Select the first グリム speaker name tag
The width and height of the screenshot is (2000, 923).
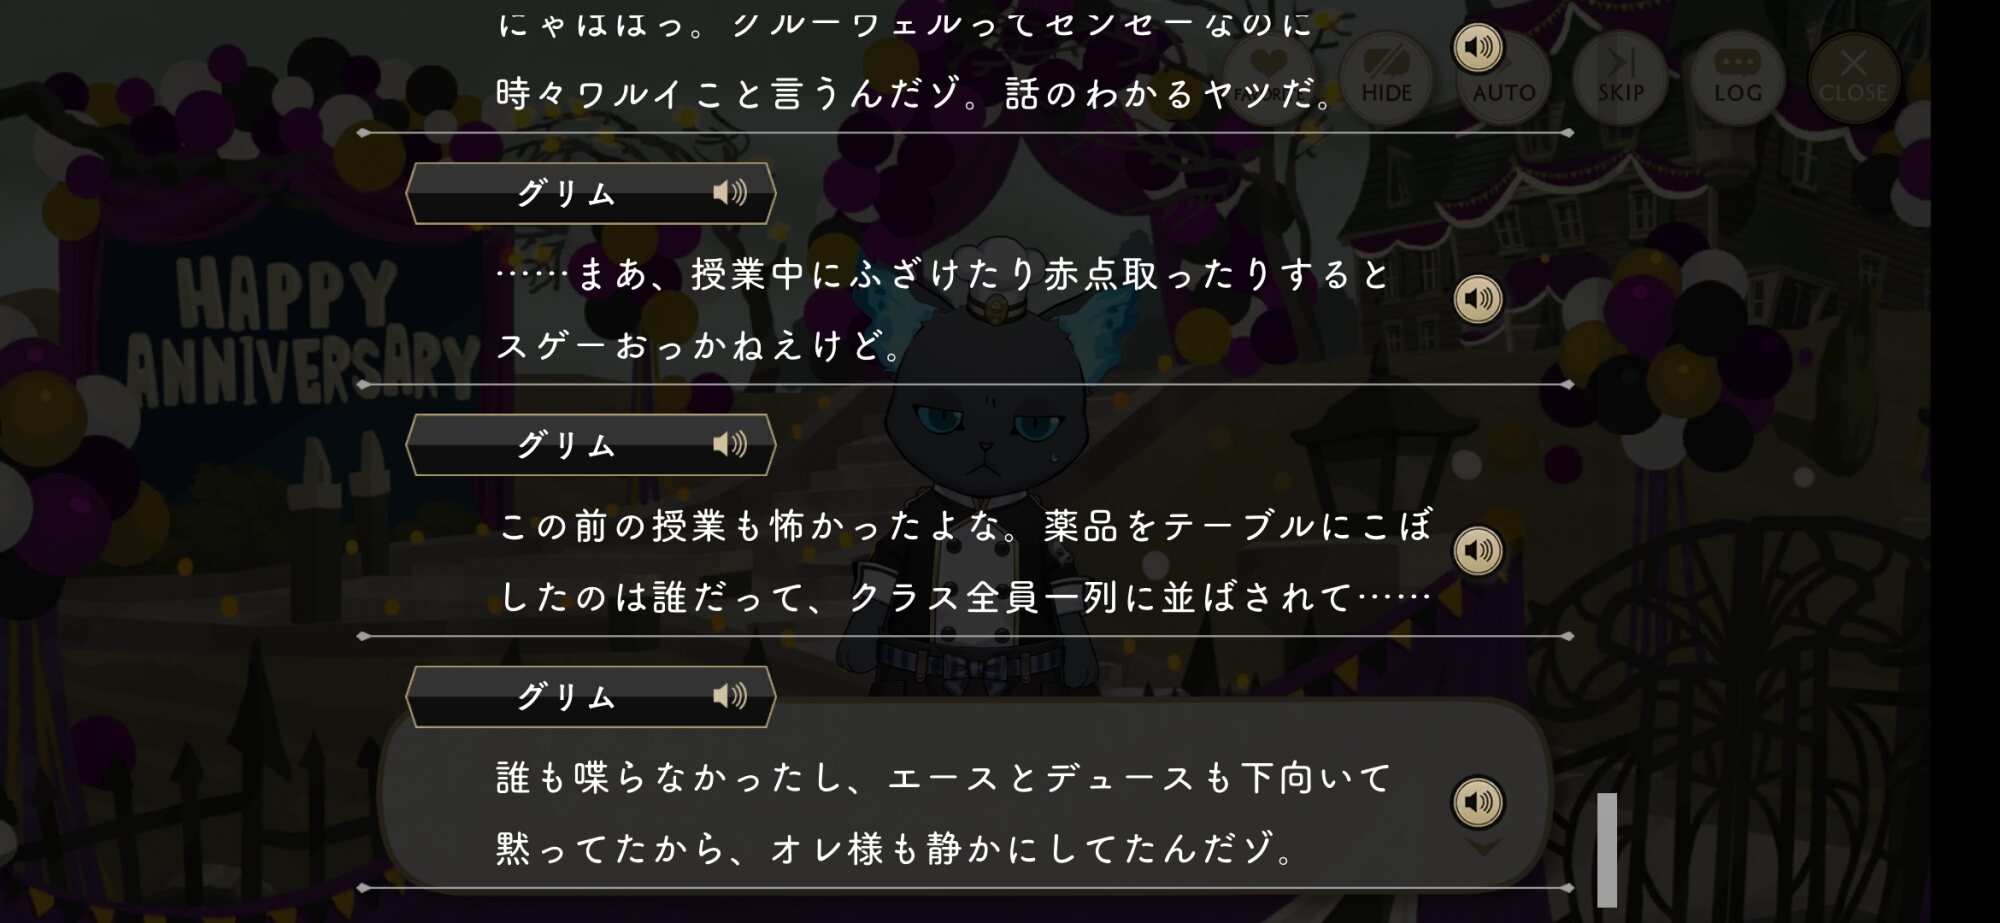[x=590, y=193]
